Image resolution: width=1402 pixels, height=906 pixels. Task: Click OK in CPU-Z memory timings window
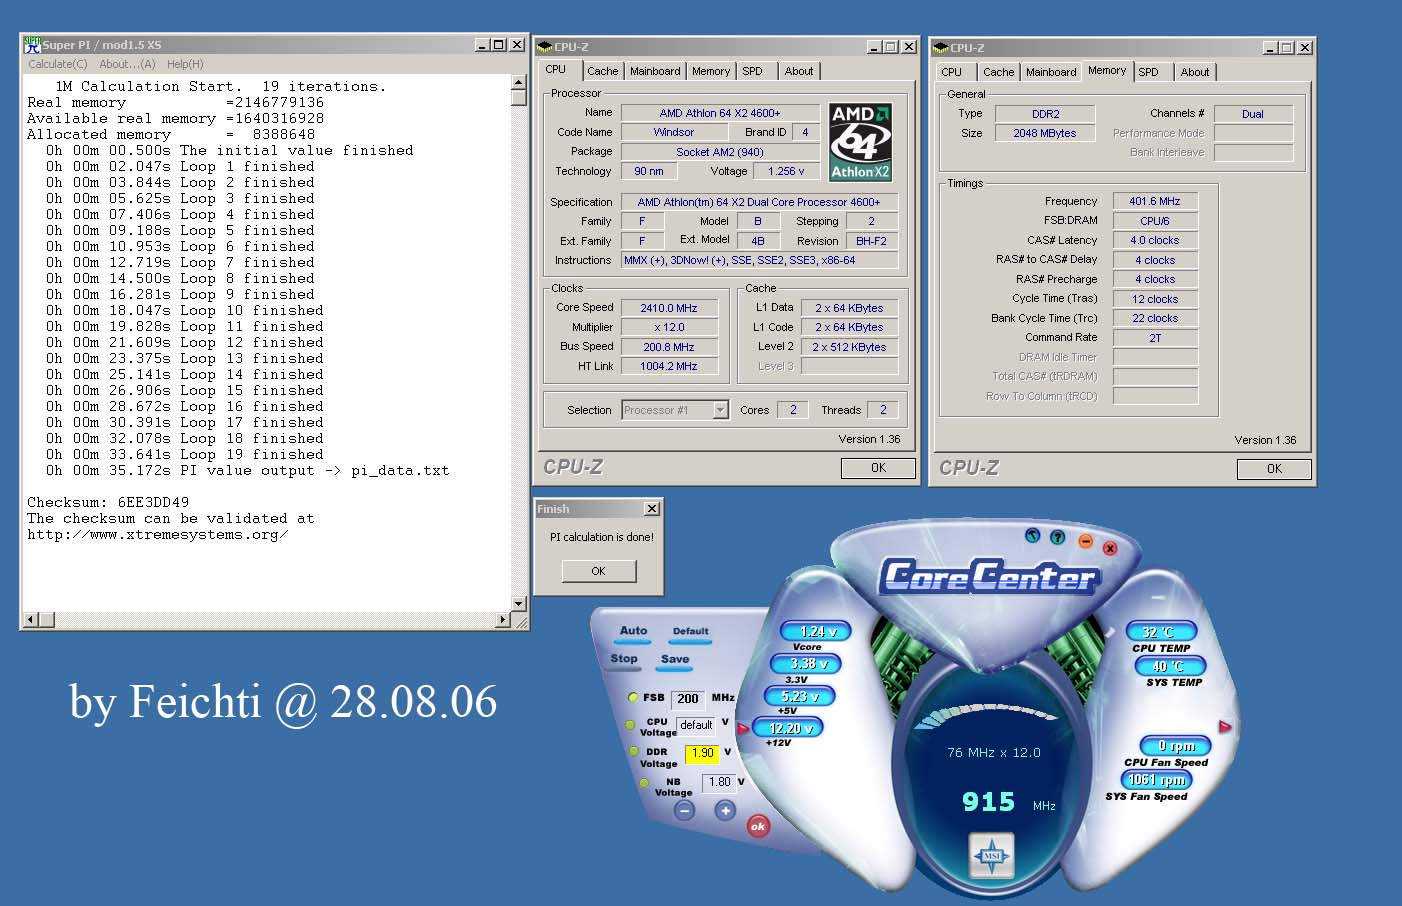(x=1274, y=469)
